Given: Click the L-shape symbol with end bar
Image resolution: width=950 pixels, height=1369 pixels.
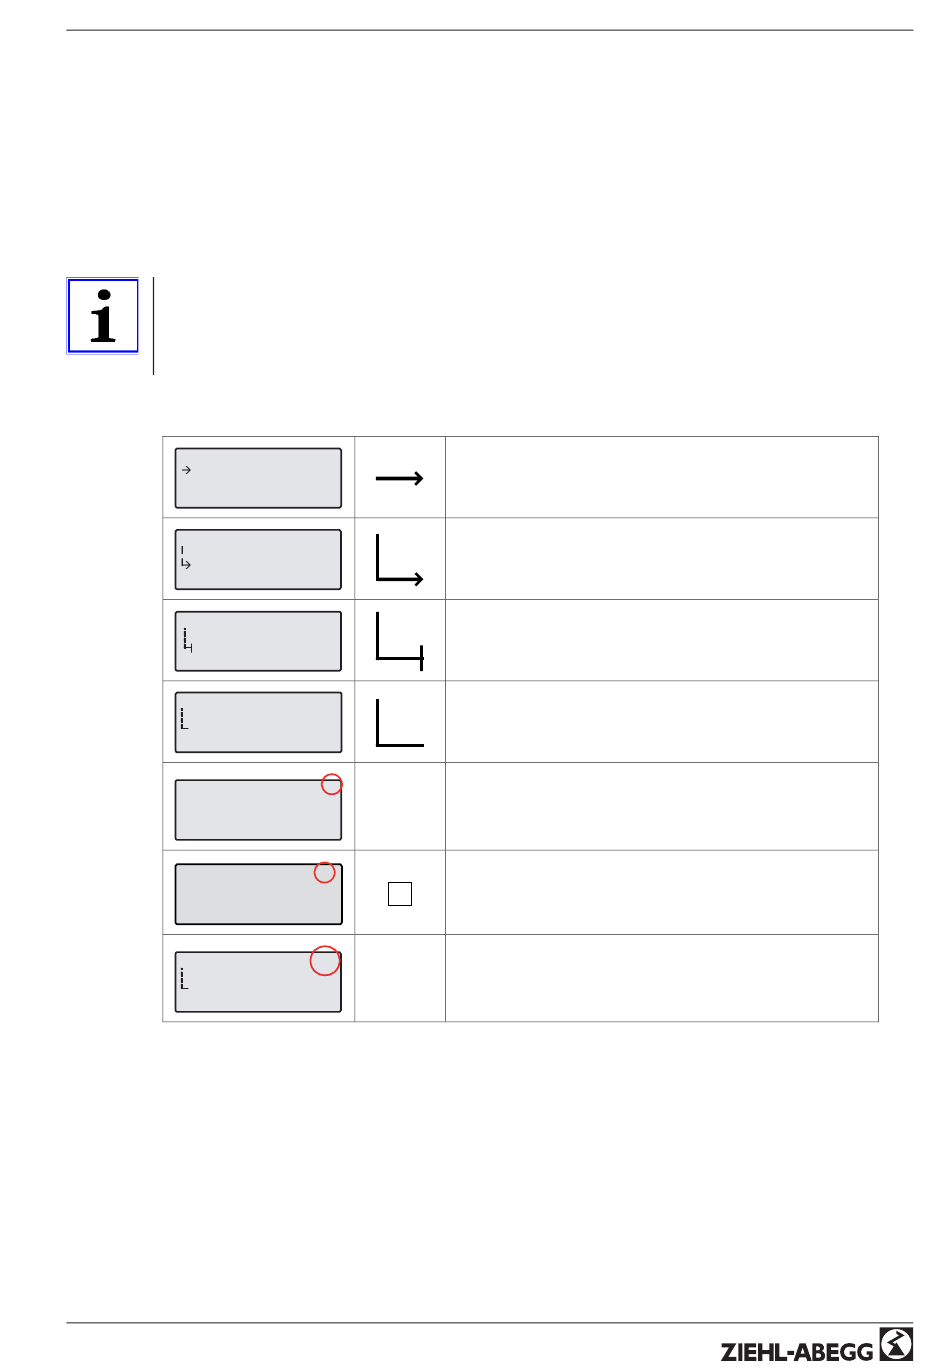Looking at the screenshot, I should [x=400, y=642].
